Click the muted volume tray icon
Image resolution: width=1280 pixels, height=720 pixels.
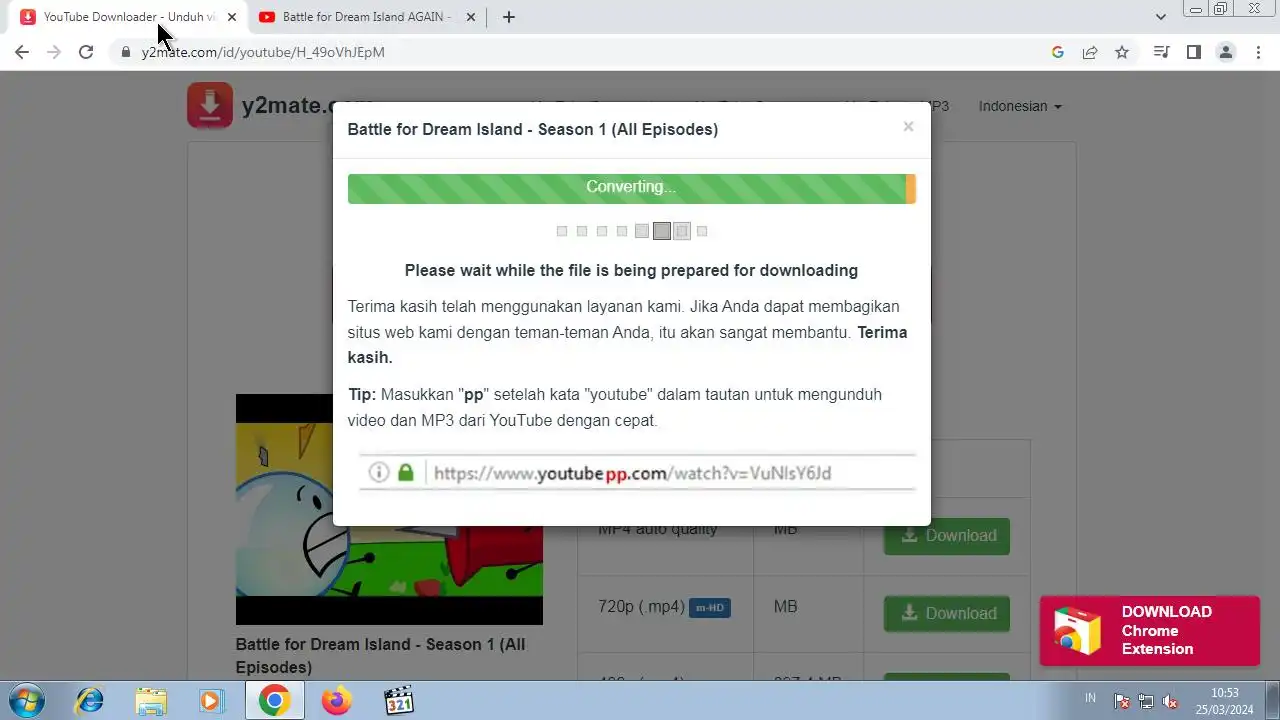pyautogui.click(x=1170, y=702)
